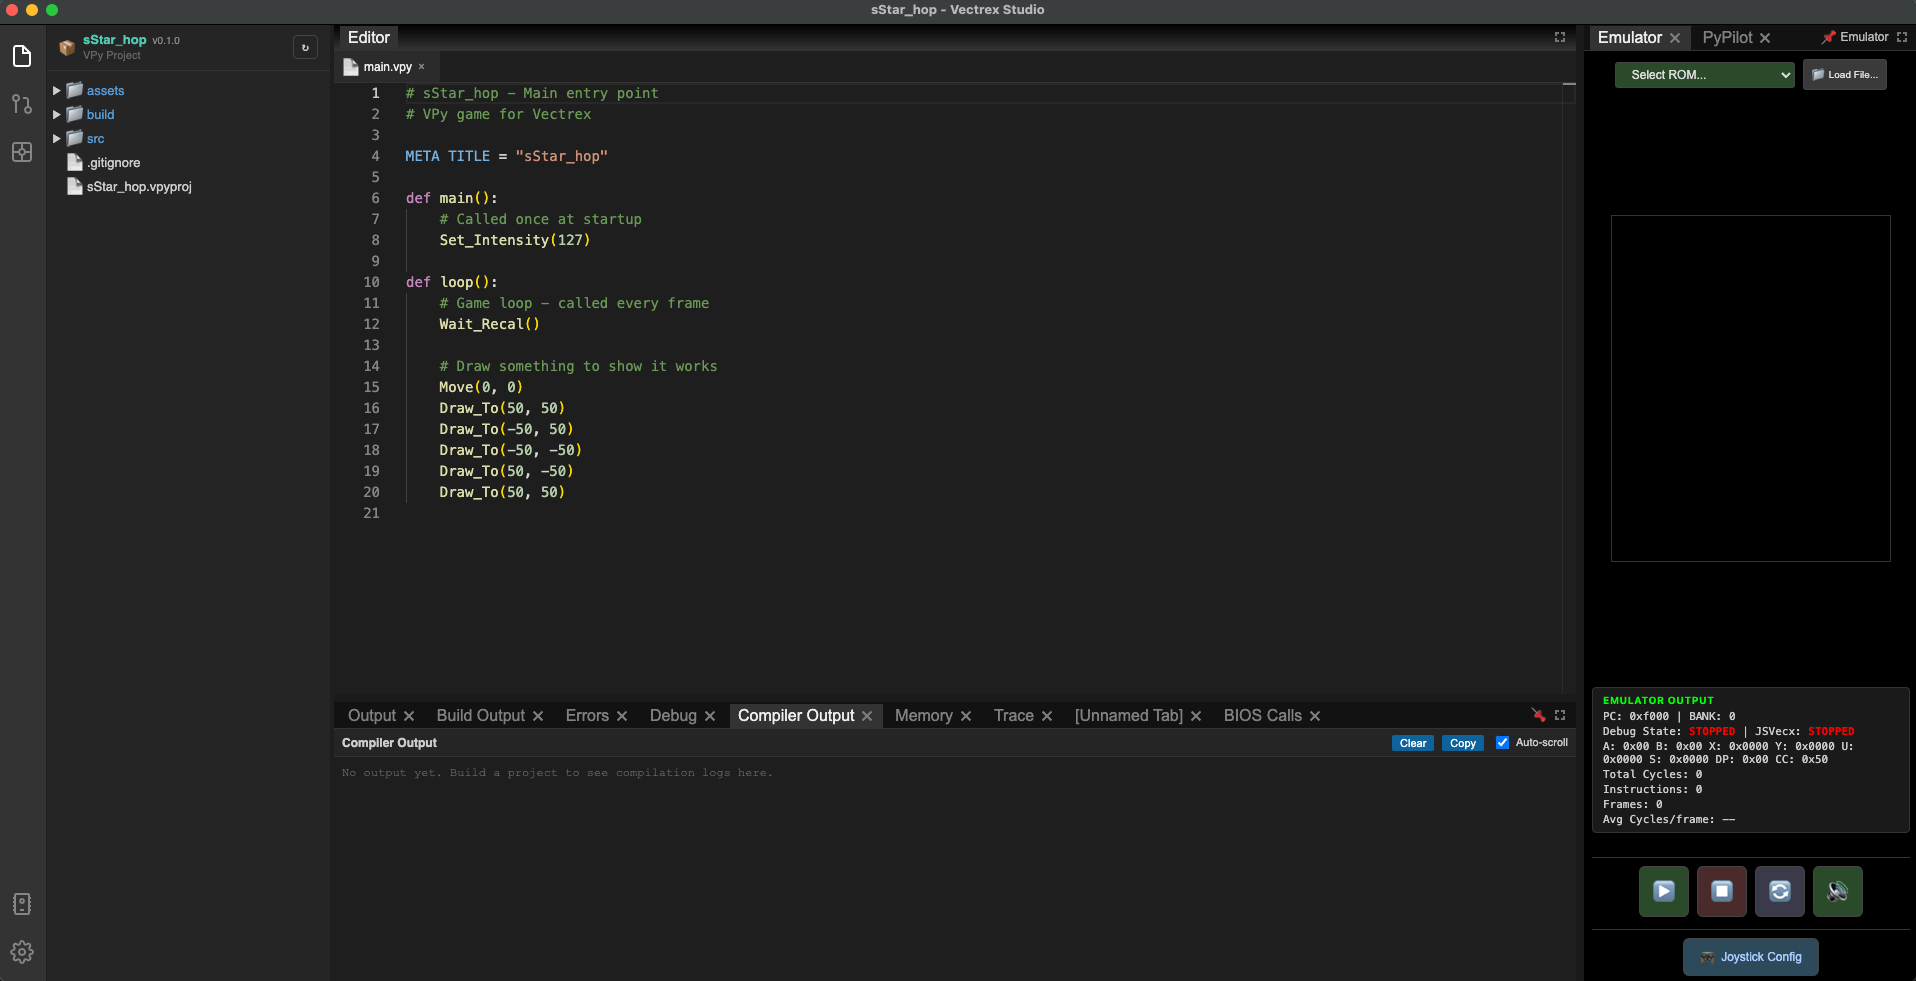
Task: Close the [Unnamed Tab] tab
Action: (x=1196, y=716)
